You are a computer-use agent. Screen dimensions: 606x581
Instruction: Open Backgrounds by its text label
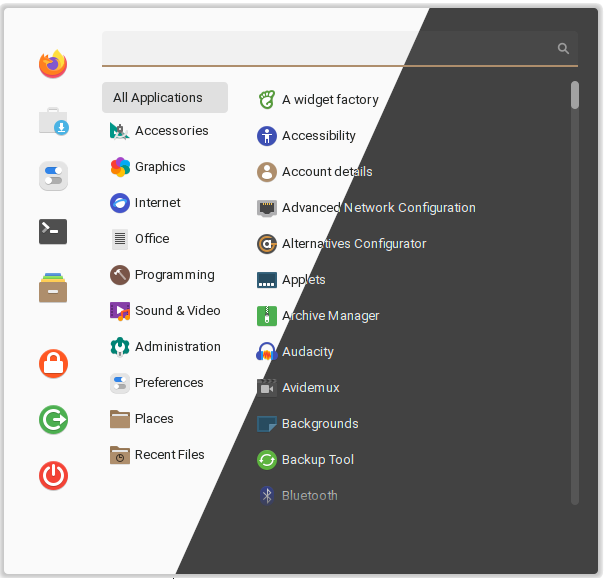click(x=320, y=424)
